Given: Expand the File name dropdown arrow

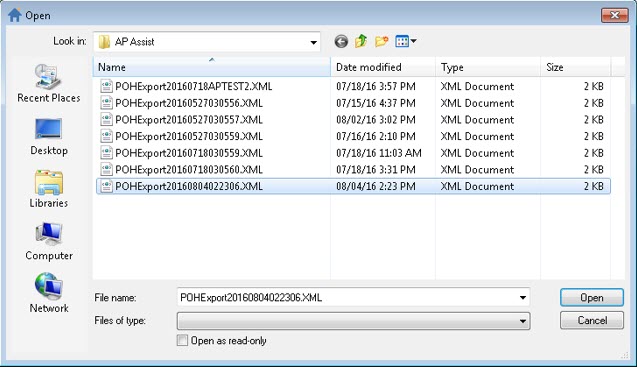Looking at the screenshot, I should (x=522, y=298).
